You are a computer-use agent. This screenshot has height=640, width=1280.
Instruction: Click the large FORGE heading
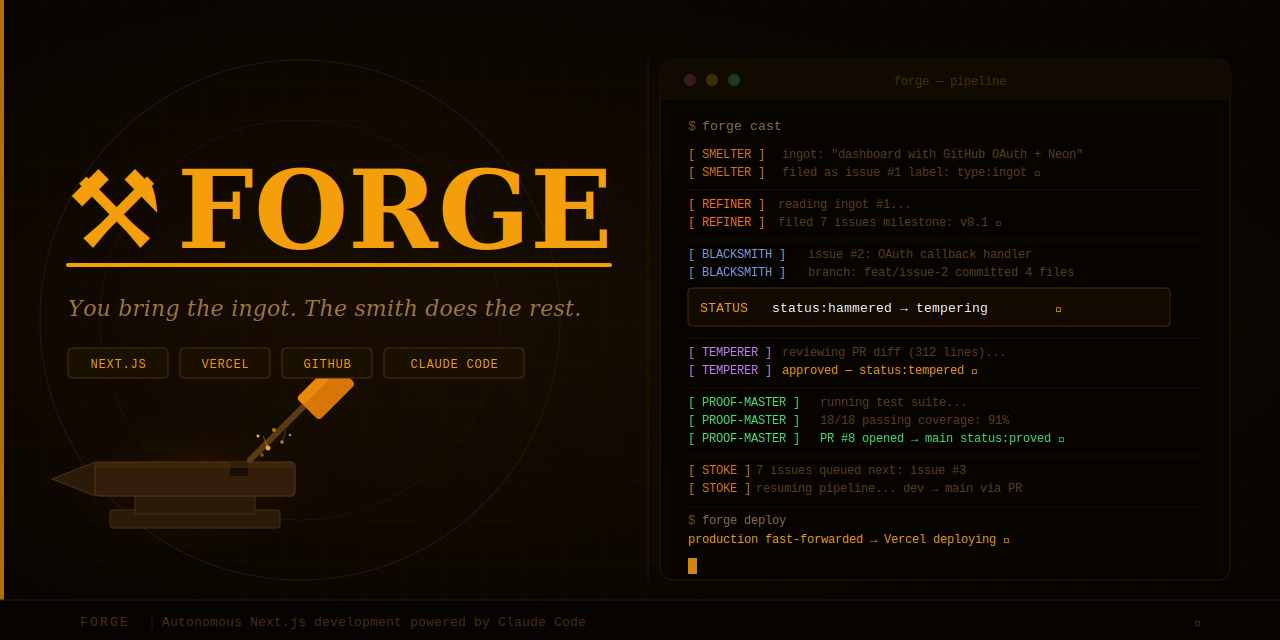[395, 208]
